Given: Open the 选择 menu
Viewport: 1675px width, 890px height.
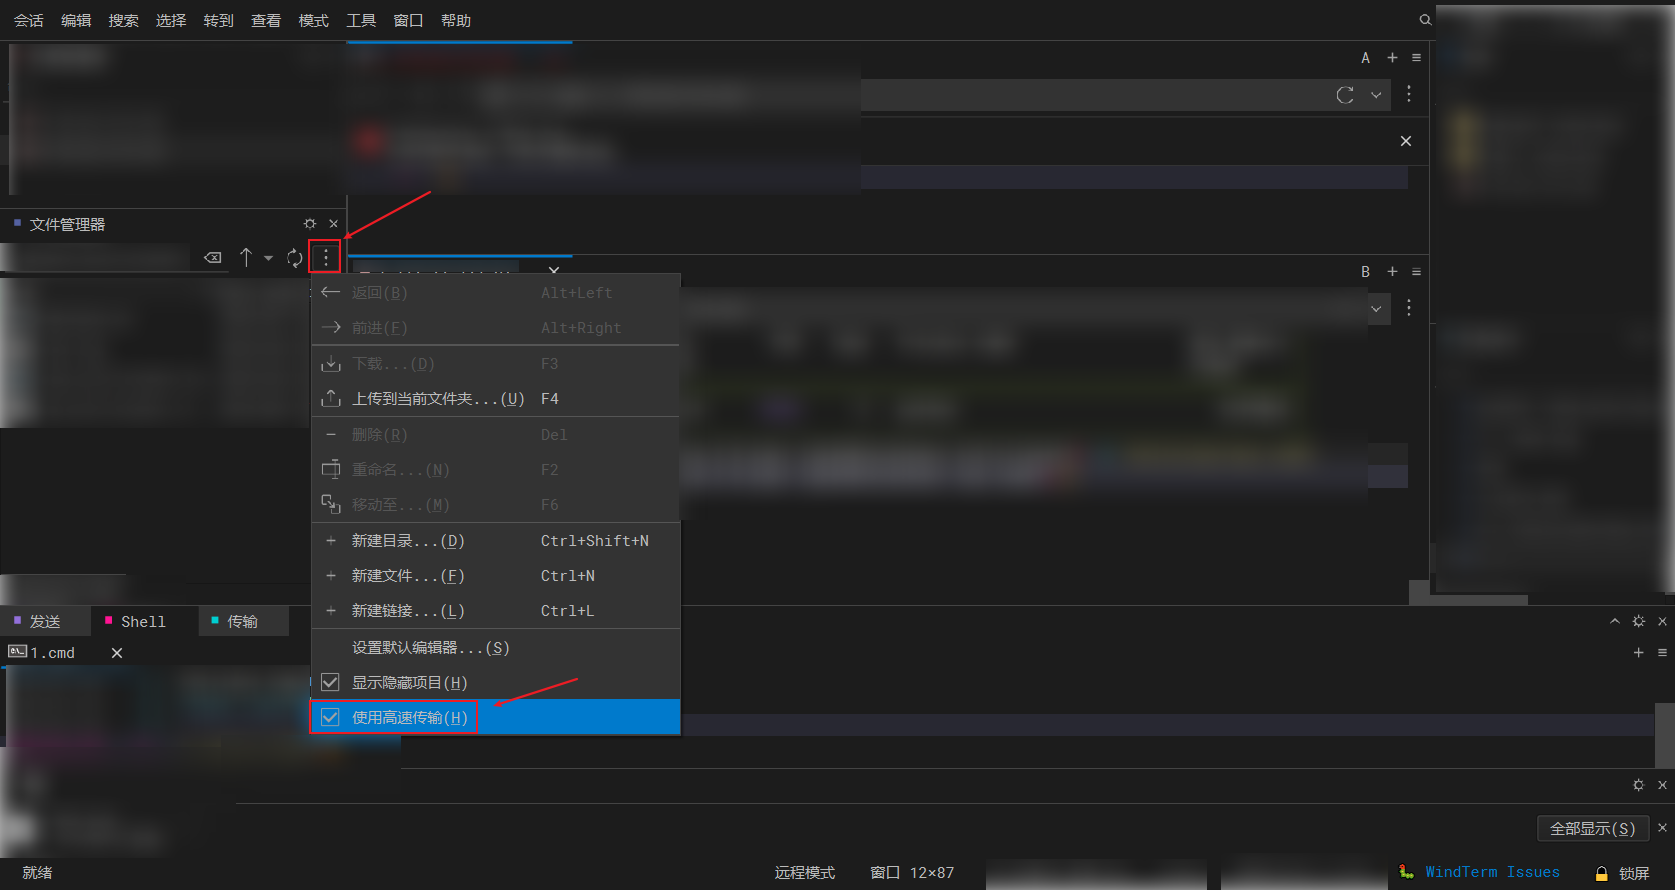Looking at the screenshot, I should point(171,20).
